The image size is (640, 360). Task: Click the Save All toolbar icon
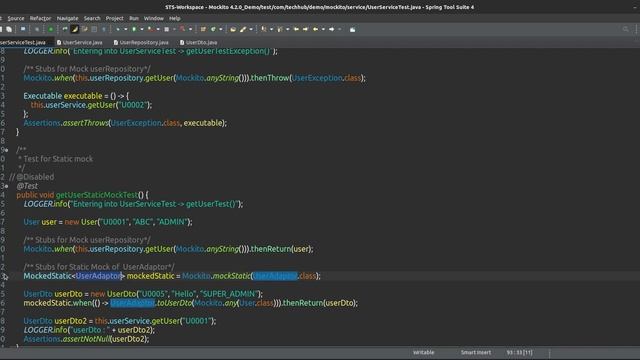pos(9,29)
